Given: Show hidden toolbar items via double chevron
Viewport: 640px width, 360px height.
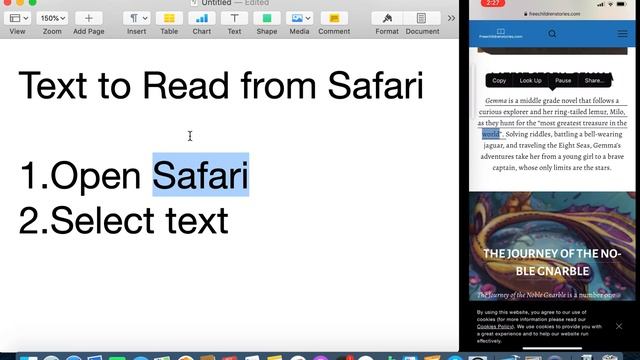Looking at the screenshot, I should click(451, 18).
